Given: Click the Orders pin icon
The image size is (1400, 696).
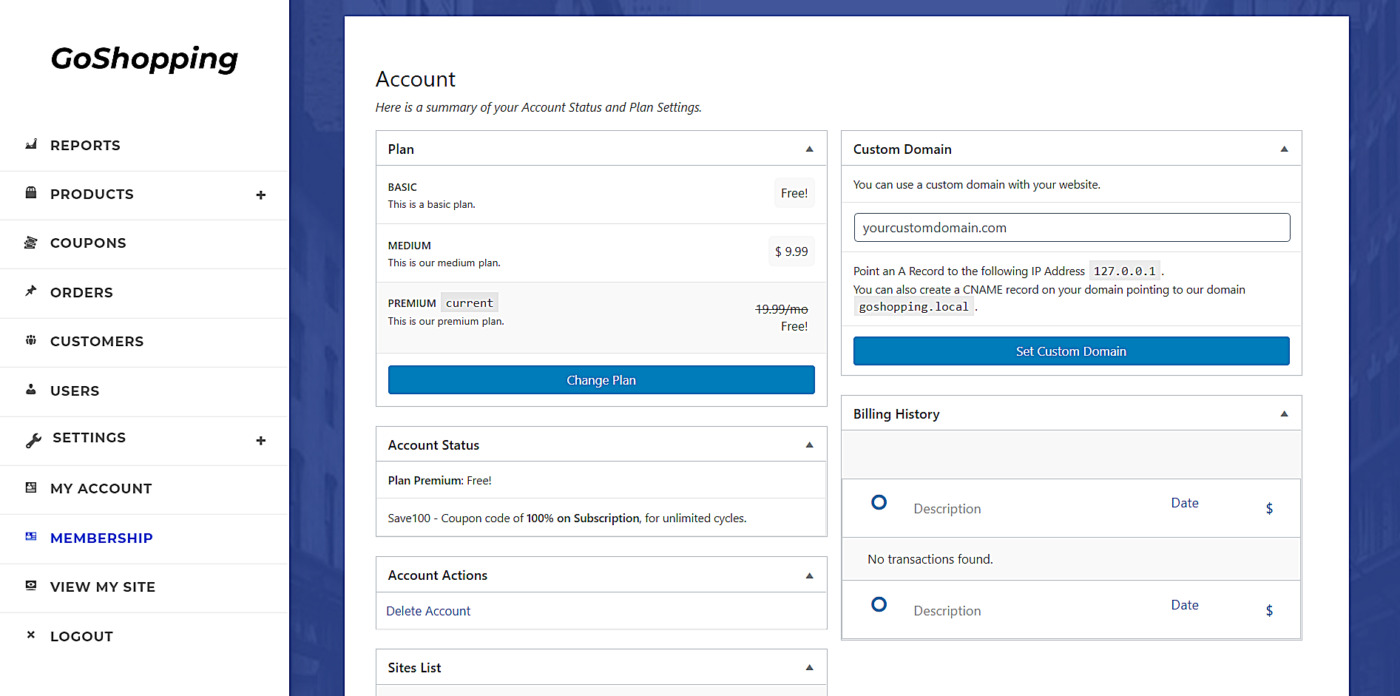Looking at the screenshot, I should point(31,291).
